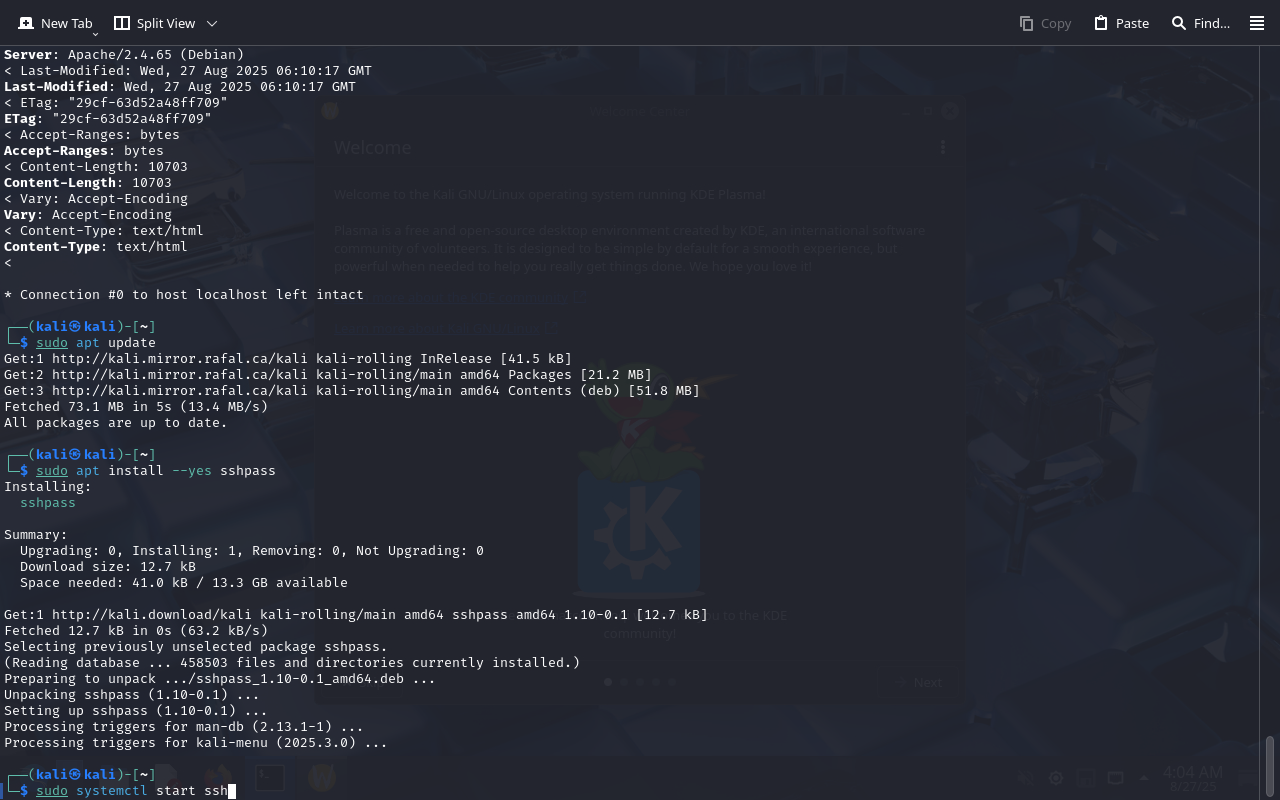This screenshot has height=800, width=1280.
Task: Click the Copy toolbar button
Action: pyautogui.click(x=1045, y=23)
